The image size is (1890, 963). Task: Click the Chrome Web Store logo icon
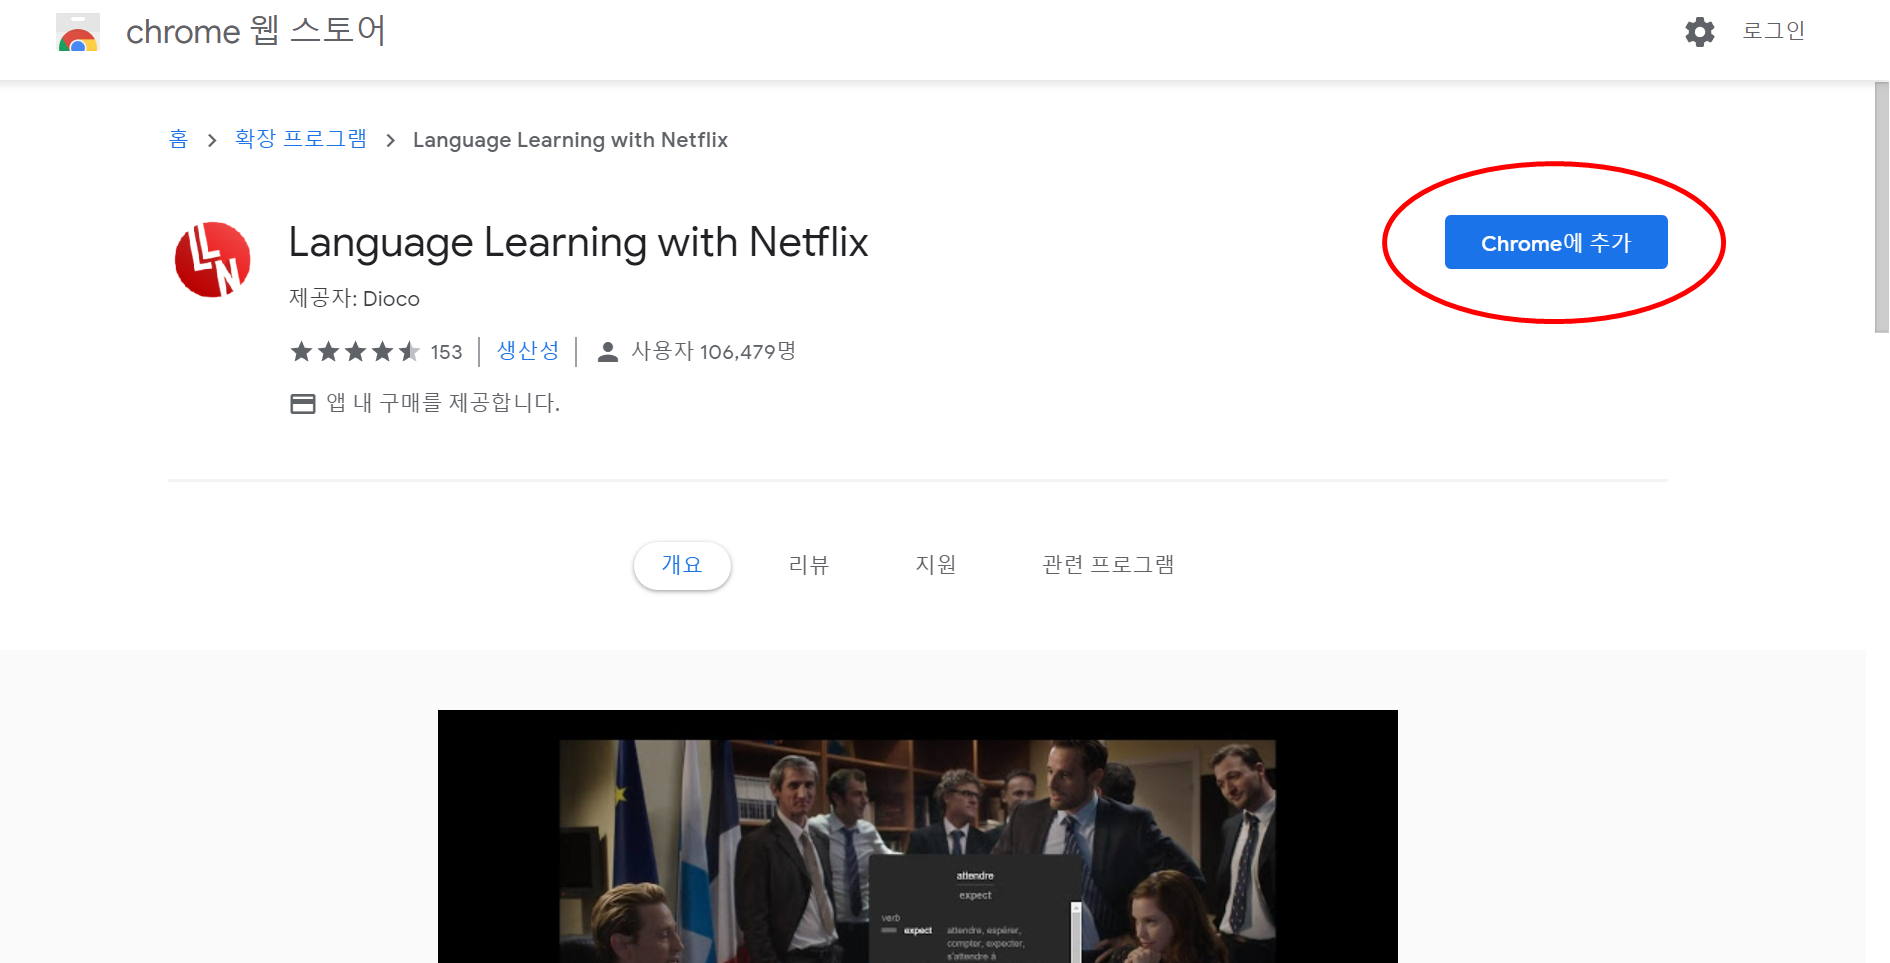[78, 32]
